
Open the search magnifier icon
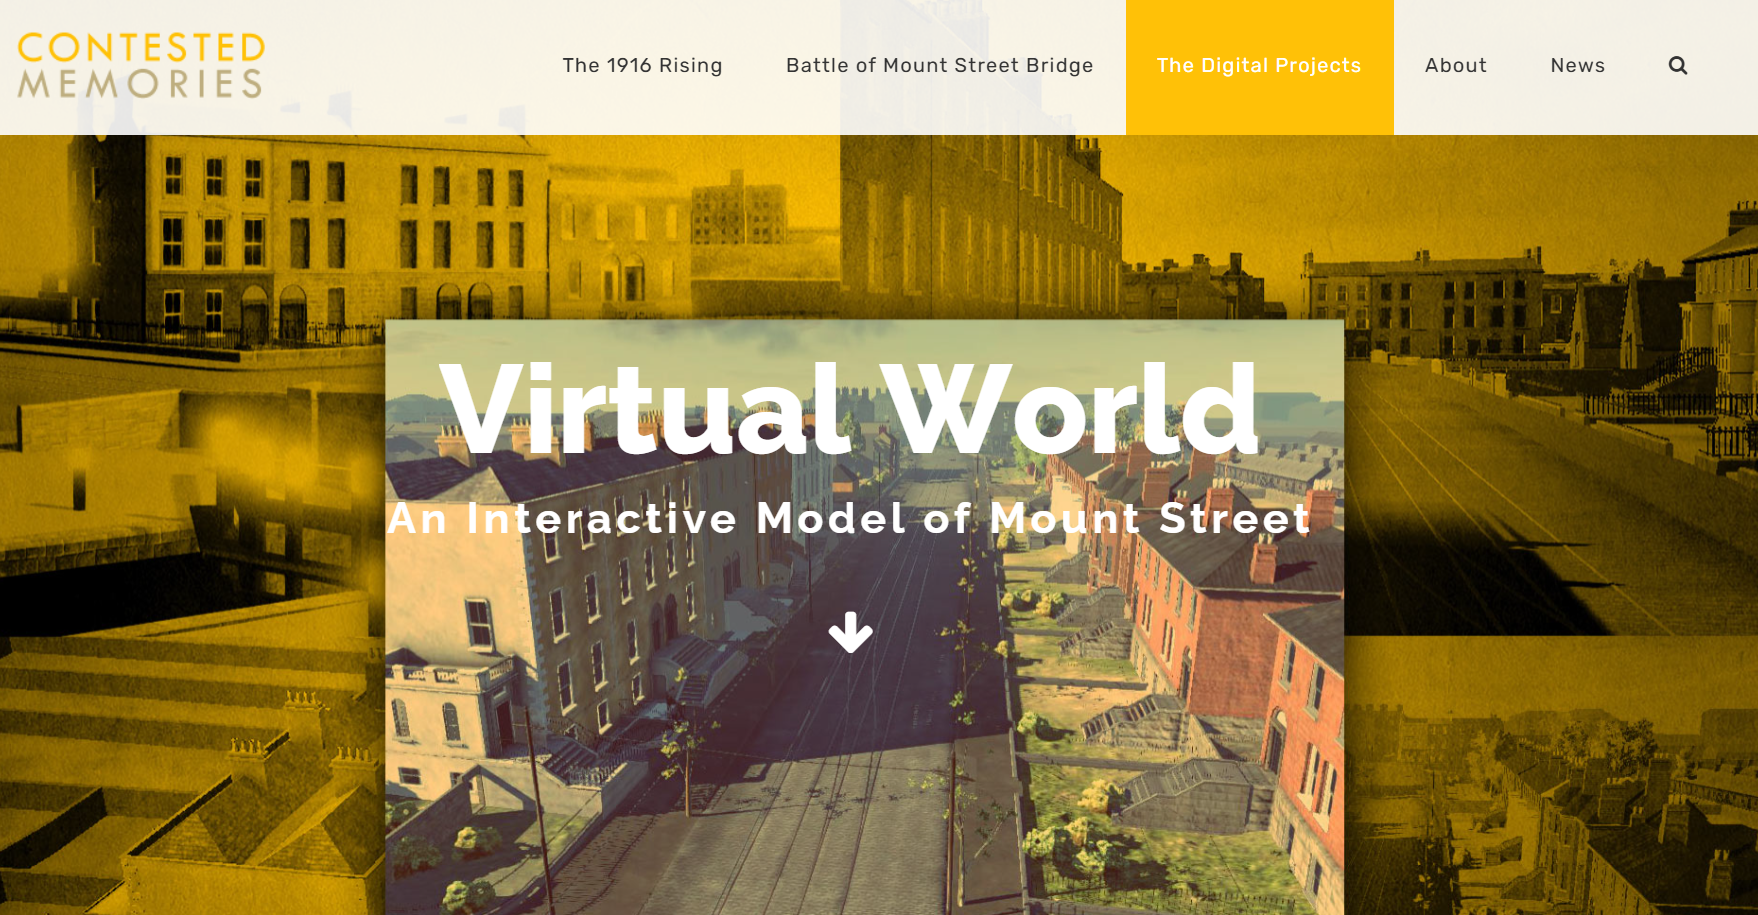[x=1677, y=66]
